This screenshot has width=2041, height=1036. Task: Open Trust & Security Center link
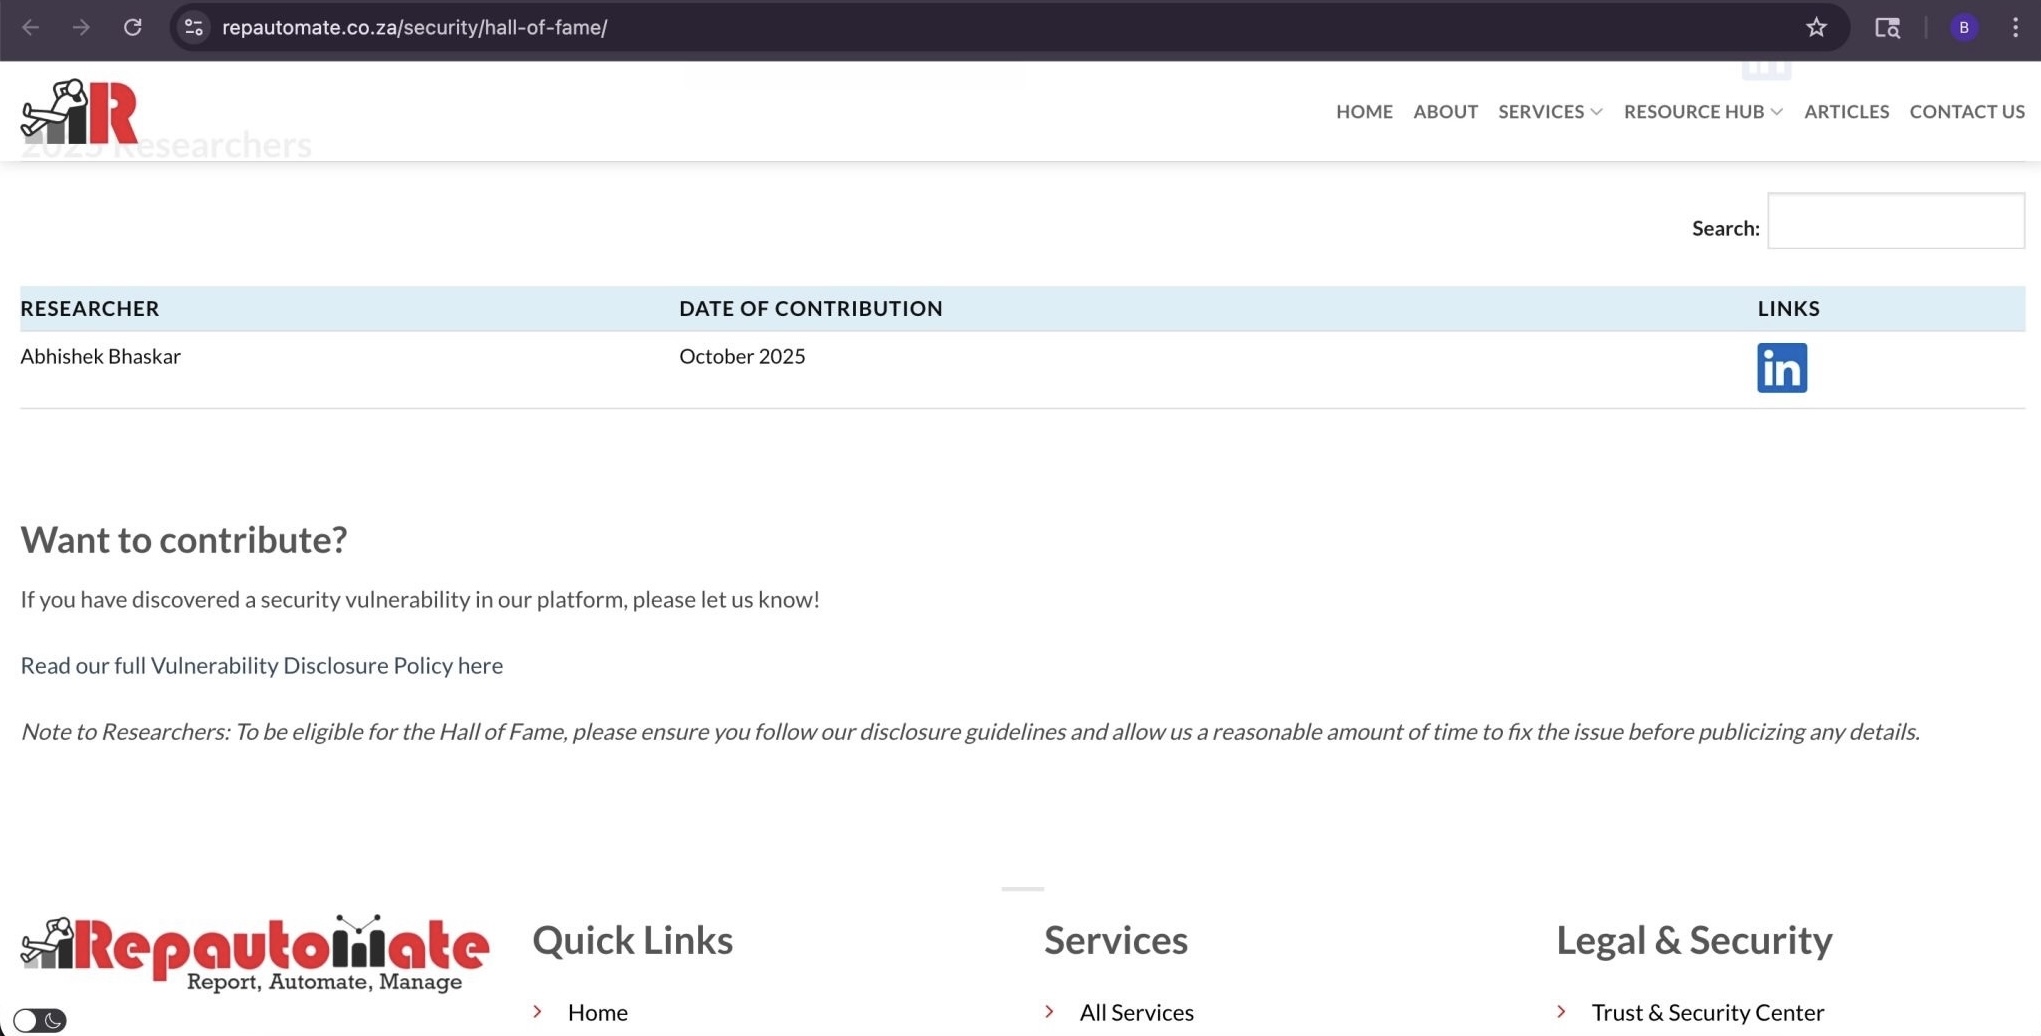point(1707,1012)
